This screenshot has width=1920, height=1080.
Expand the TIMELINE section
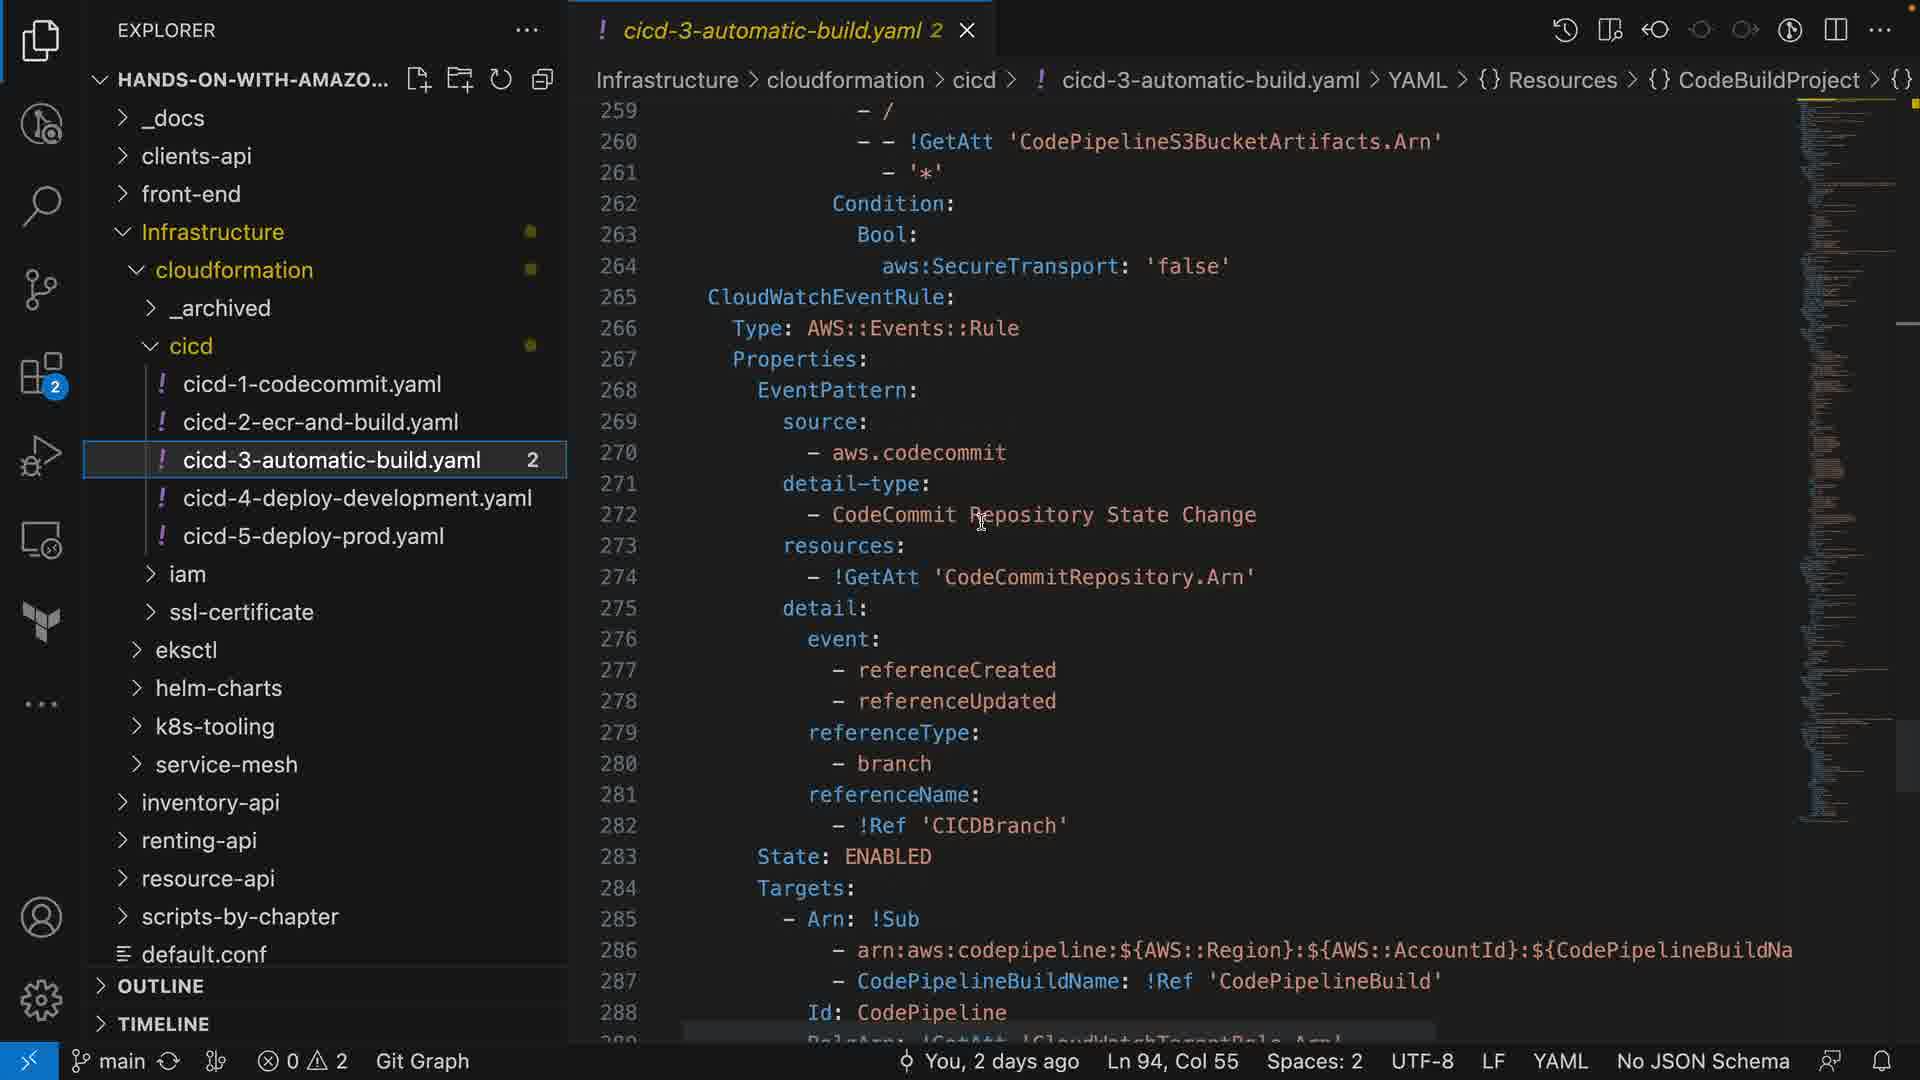tap(163, 1024)
